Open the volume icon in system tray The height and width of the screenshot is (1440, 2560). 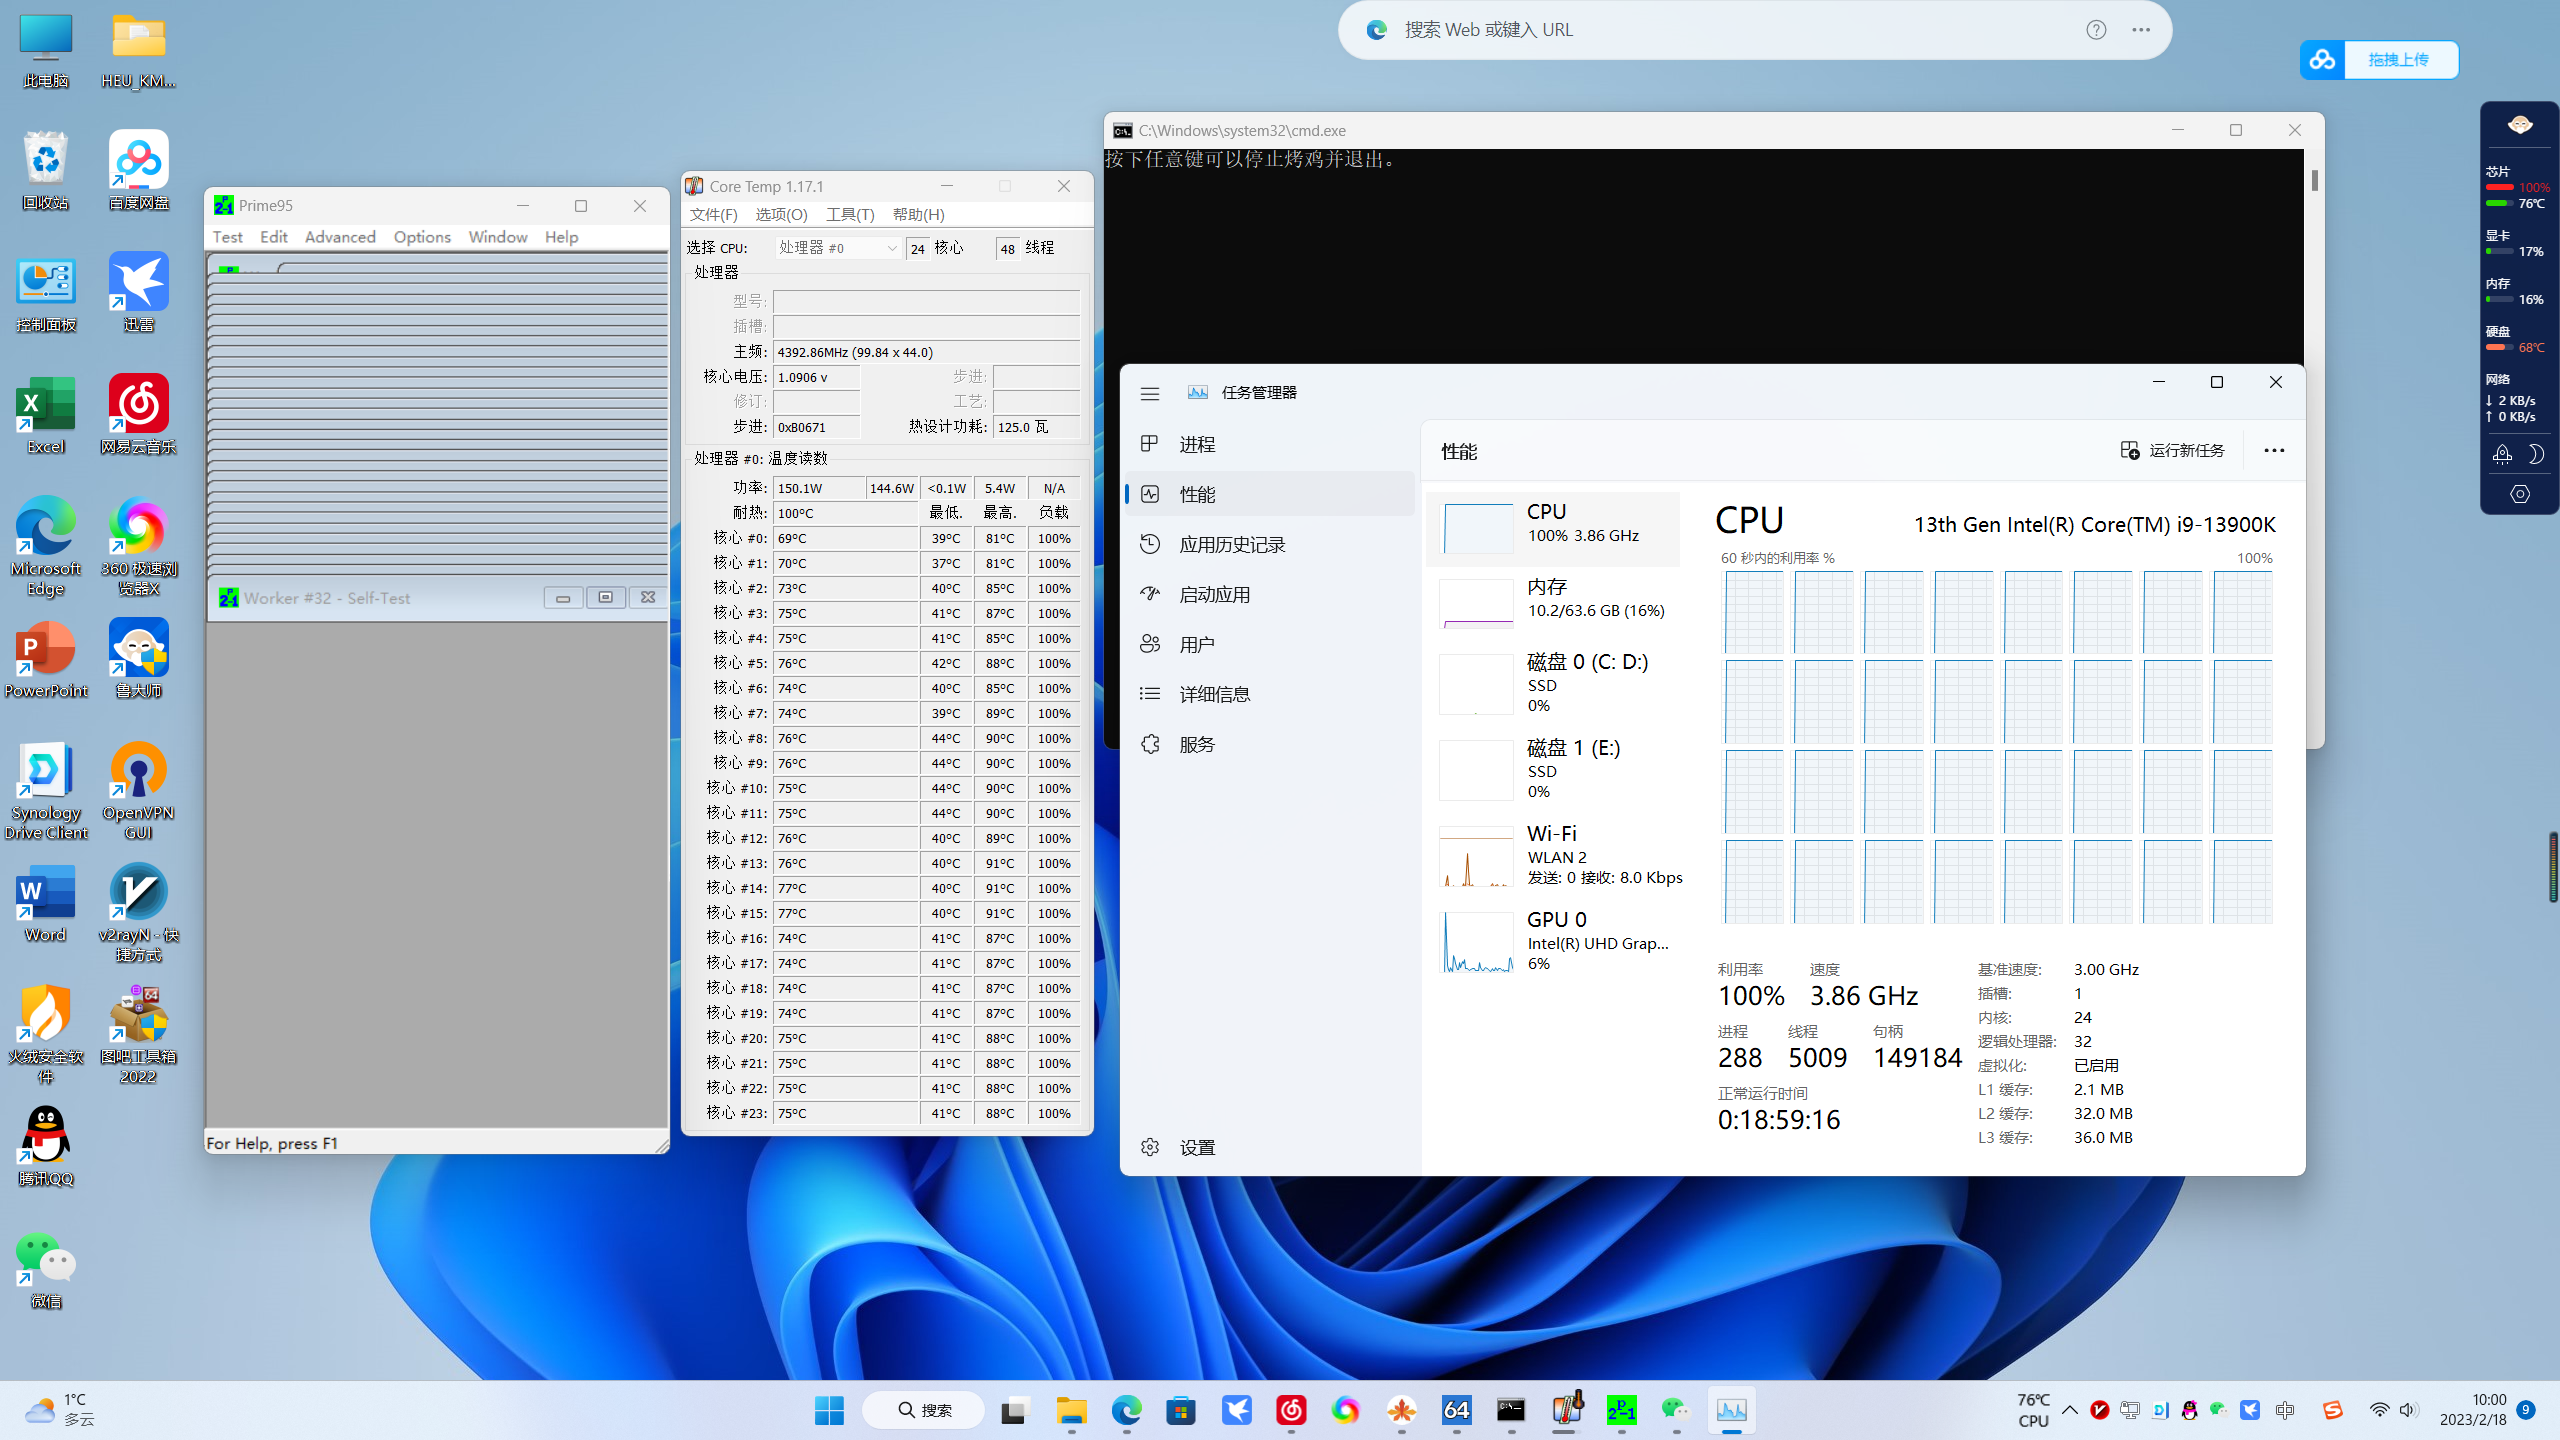(2408, 1410)
